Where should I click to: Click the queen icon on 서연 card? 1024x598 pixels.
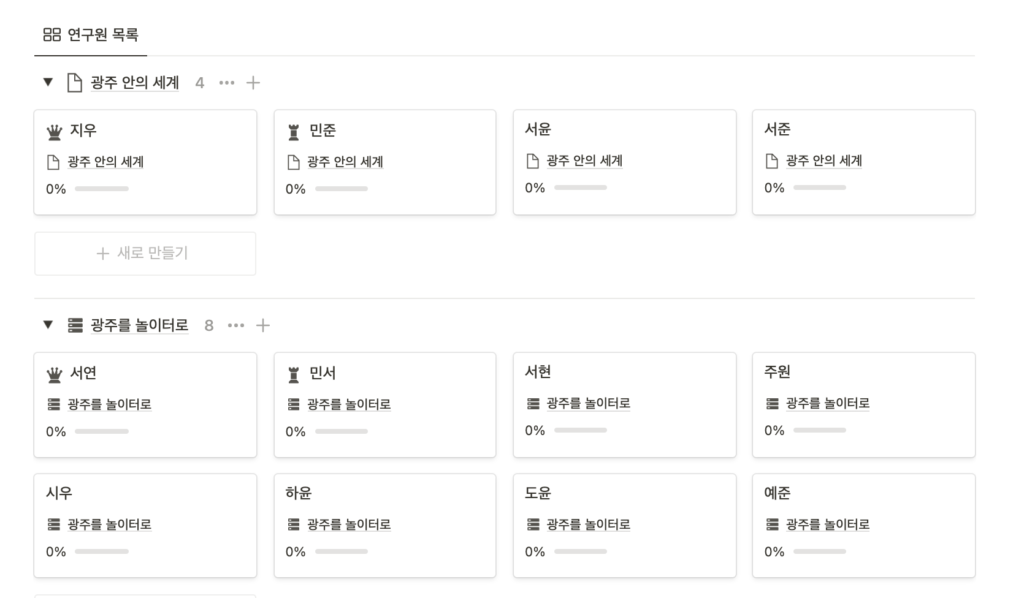pos(55,374)
